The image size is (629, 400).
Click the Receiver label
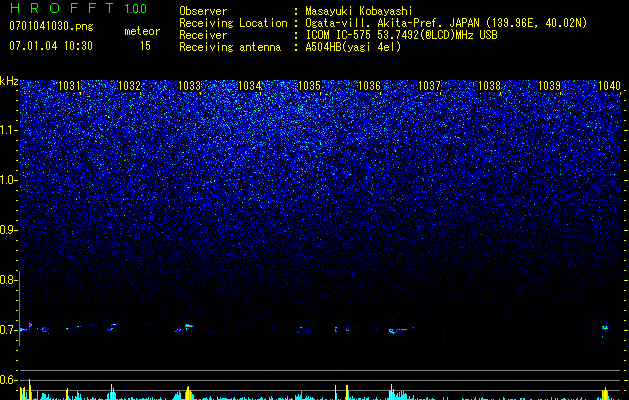click(x=203, y=35)
